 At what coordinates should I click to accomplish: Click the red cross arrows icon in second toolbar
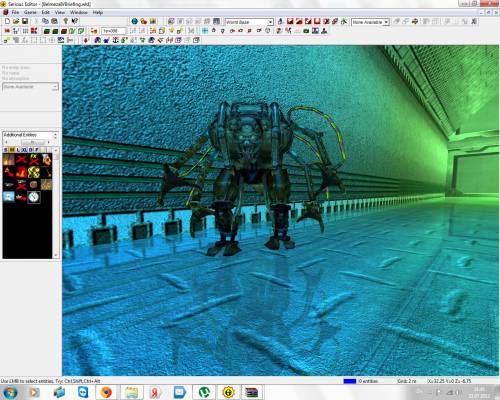point(34,31)
